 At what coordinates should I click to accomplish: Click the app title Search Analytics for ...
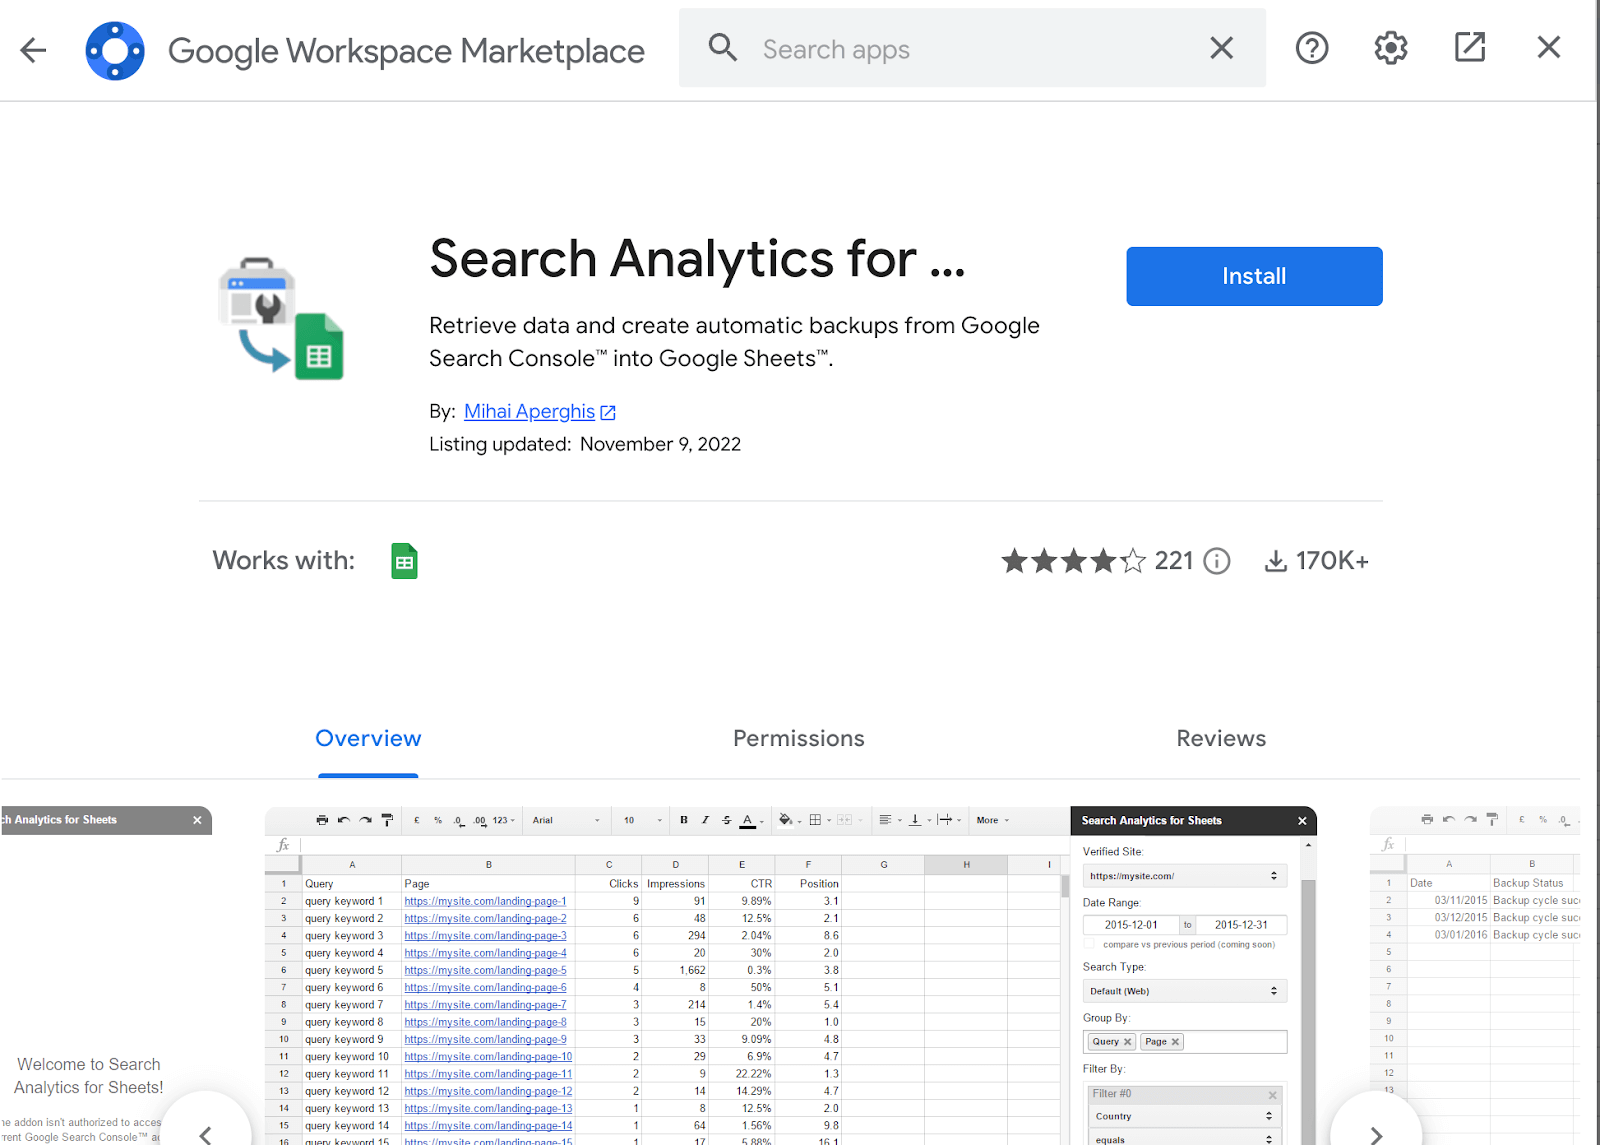coord(697,259)
